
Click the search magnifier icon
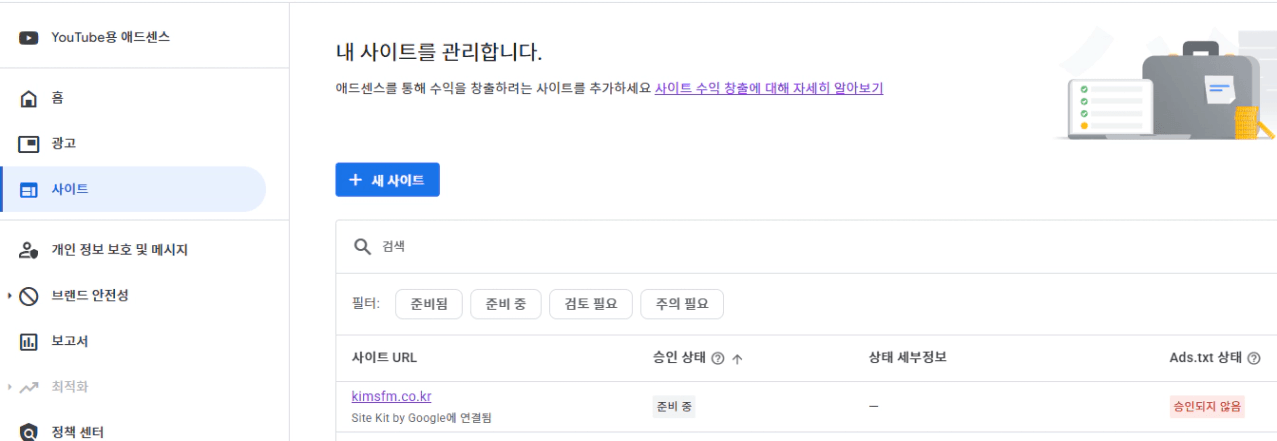point(362,246)
